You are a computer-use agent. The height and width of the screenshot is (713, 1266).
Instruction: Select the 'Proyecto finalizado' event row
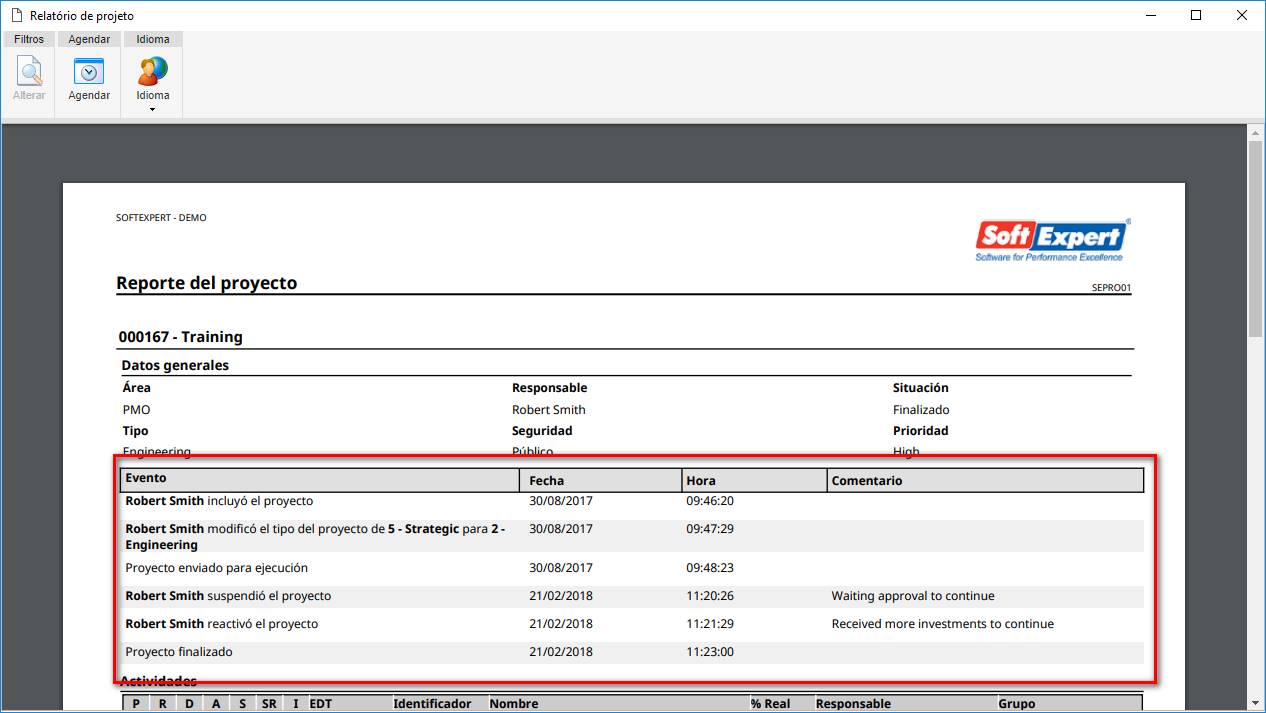pos(632,652)
